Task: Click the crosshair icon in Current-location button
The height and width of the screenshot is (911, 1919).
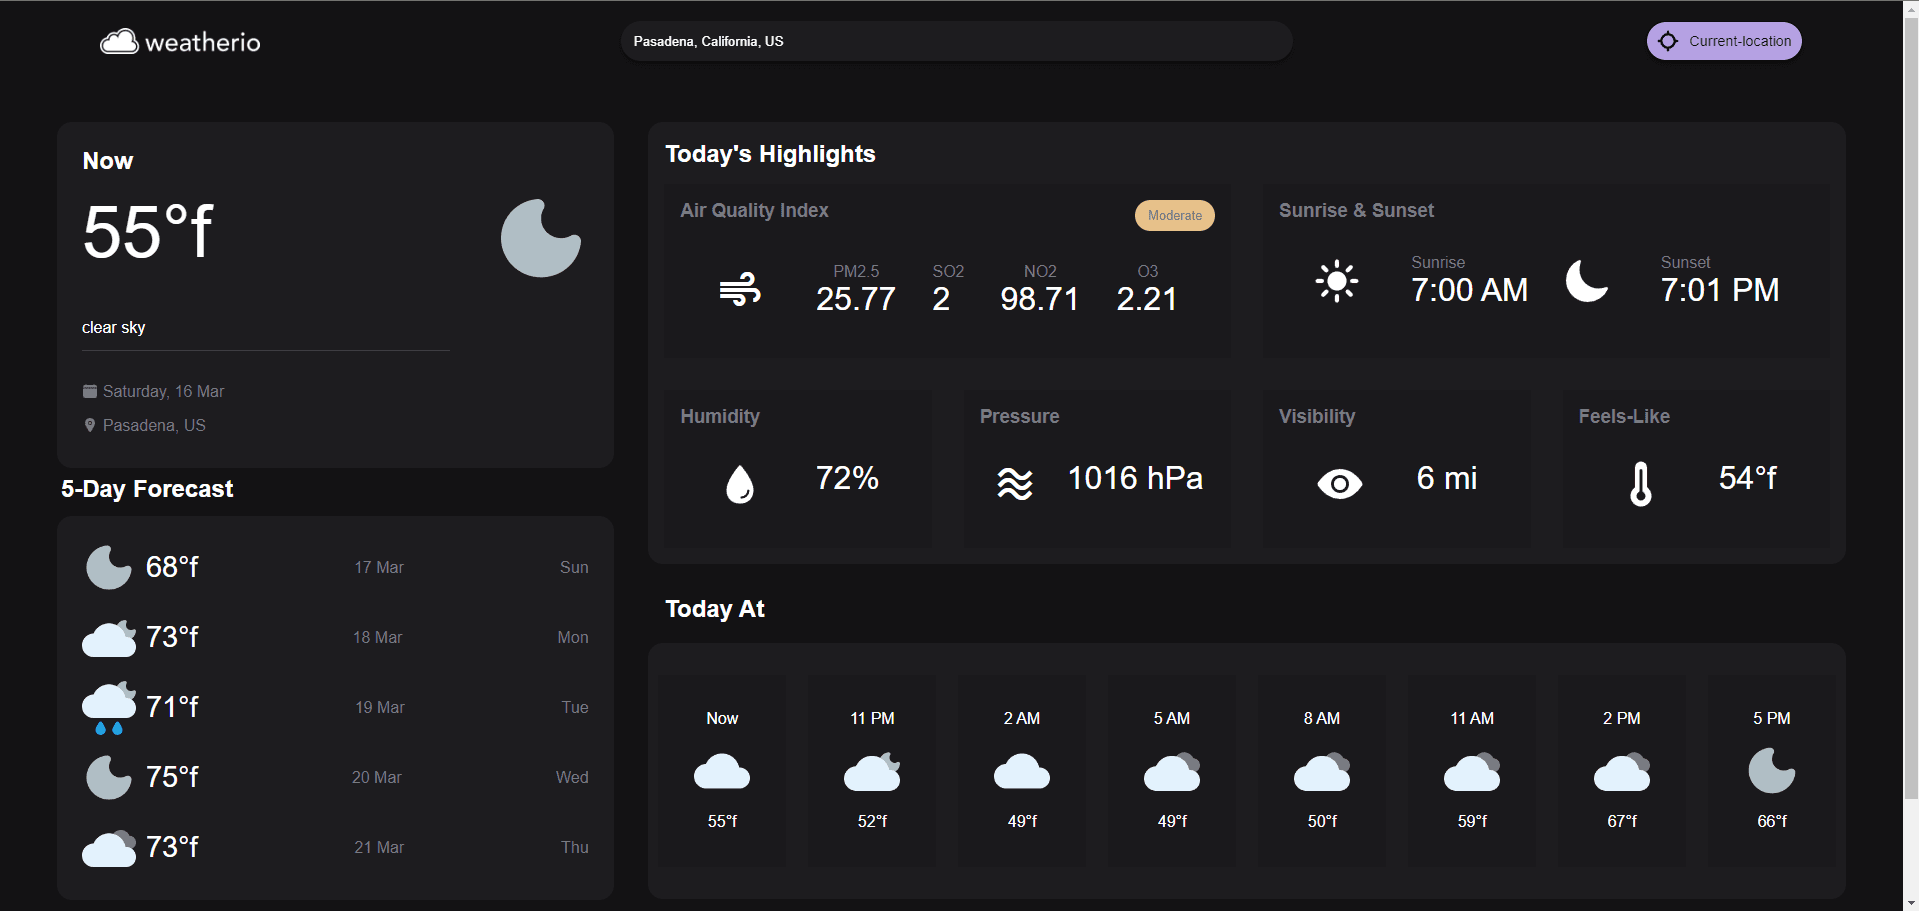Action: pos(1667,41)
